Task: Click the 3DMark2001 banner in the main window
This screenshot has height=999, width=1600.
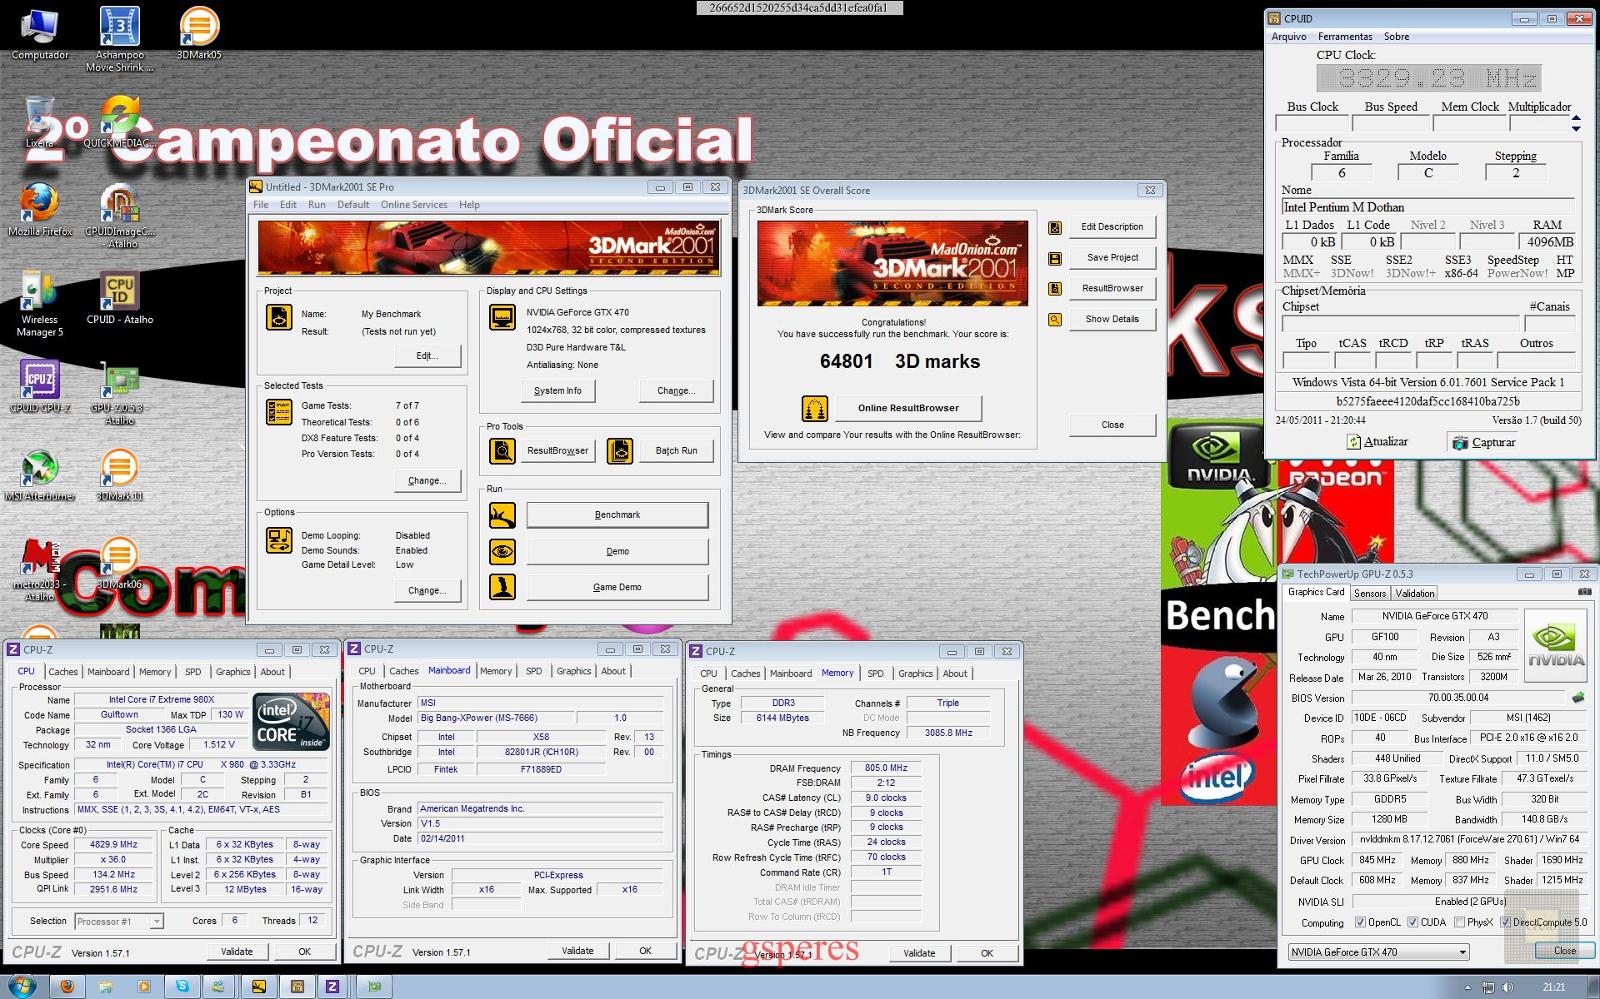Action: click(489, 247)
